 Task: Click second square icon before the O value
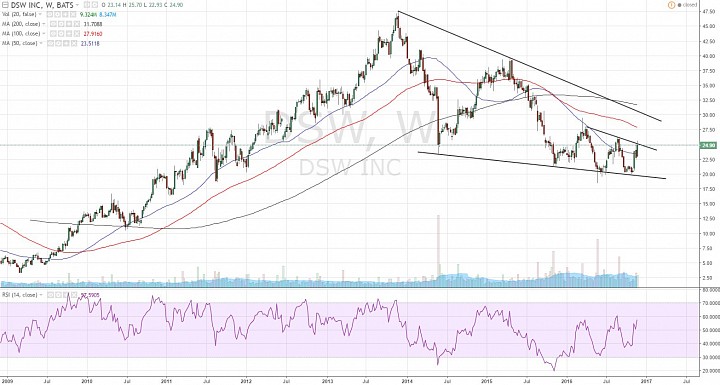pos(95,5)
